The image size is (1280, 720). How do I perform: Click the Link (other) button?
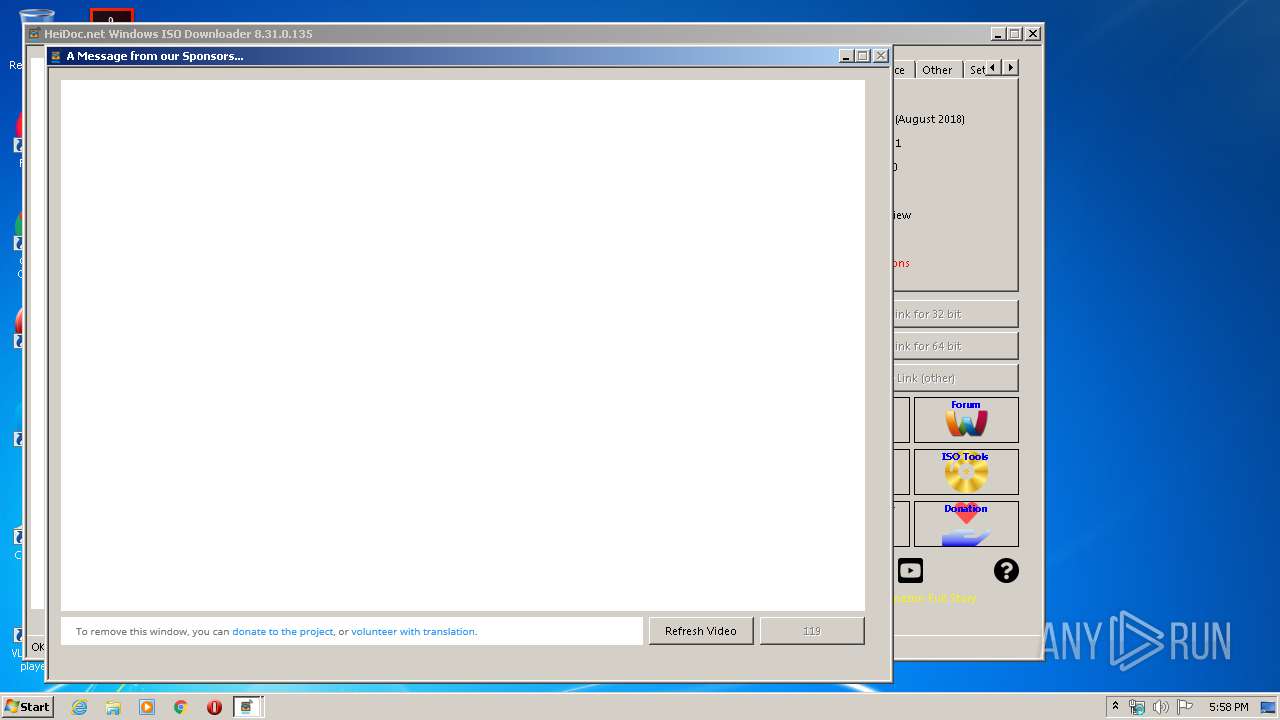click(x=955, y=378)
